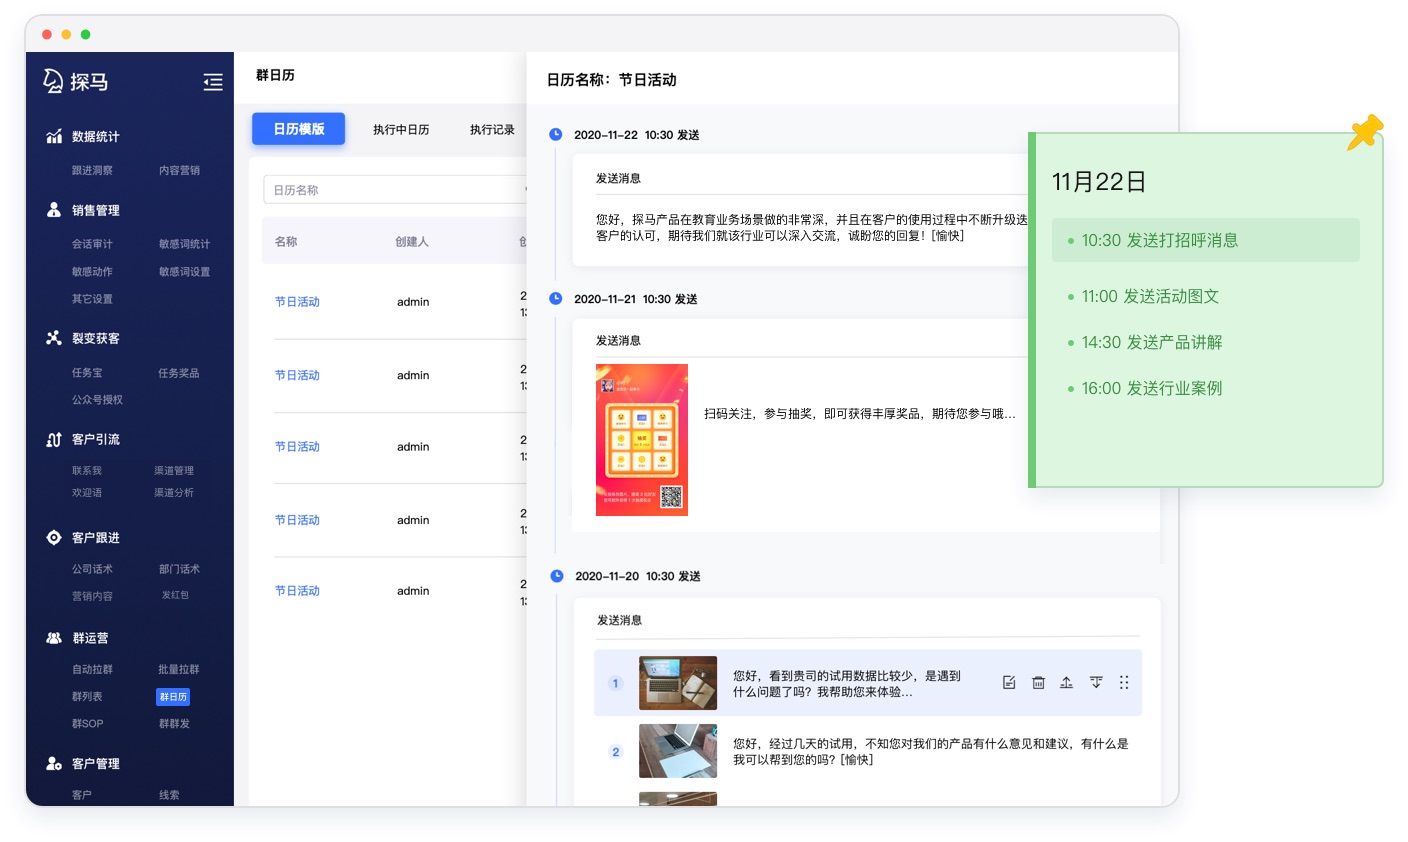Click the 日历名称 search field
1408x842 pixels.
pos(395,190)
